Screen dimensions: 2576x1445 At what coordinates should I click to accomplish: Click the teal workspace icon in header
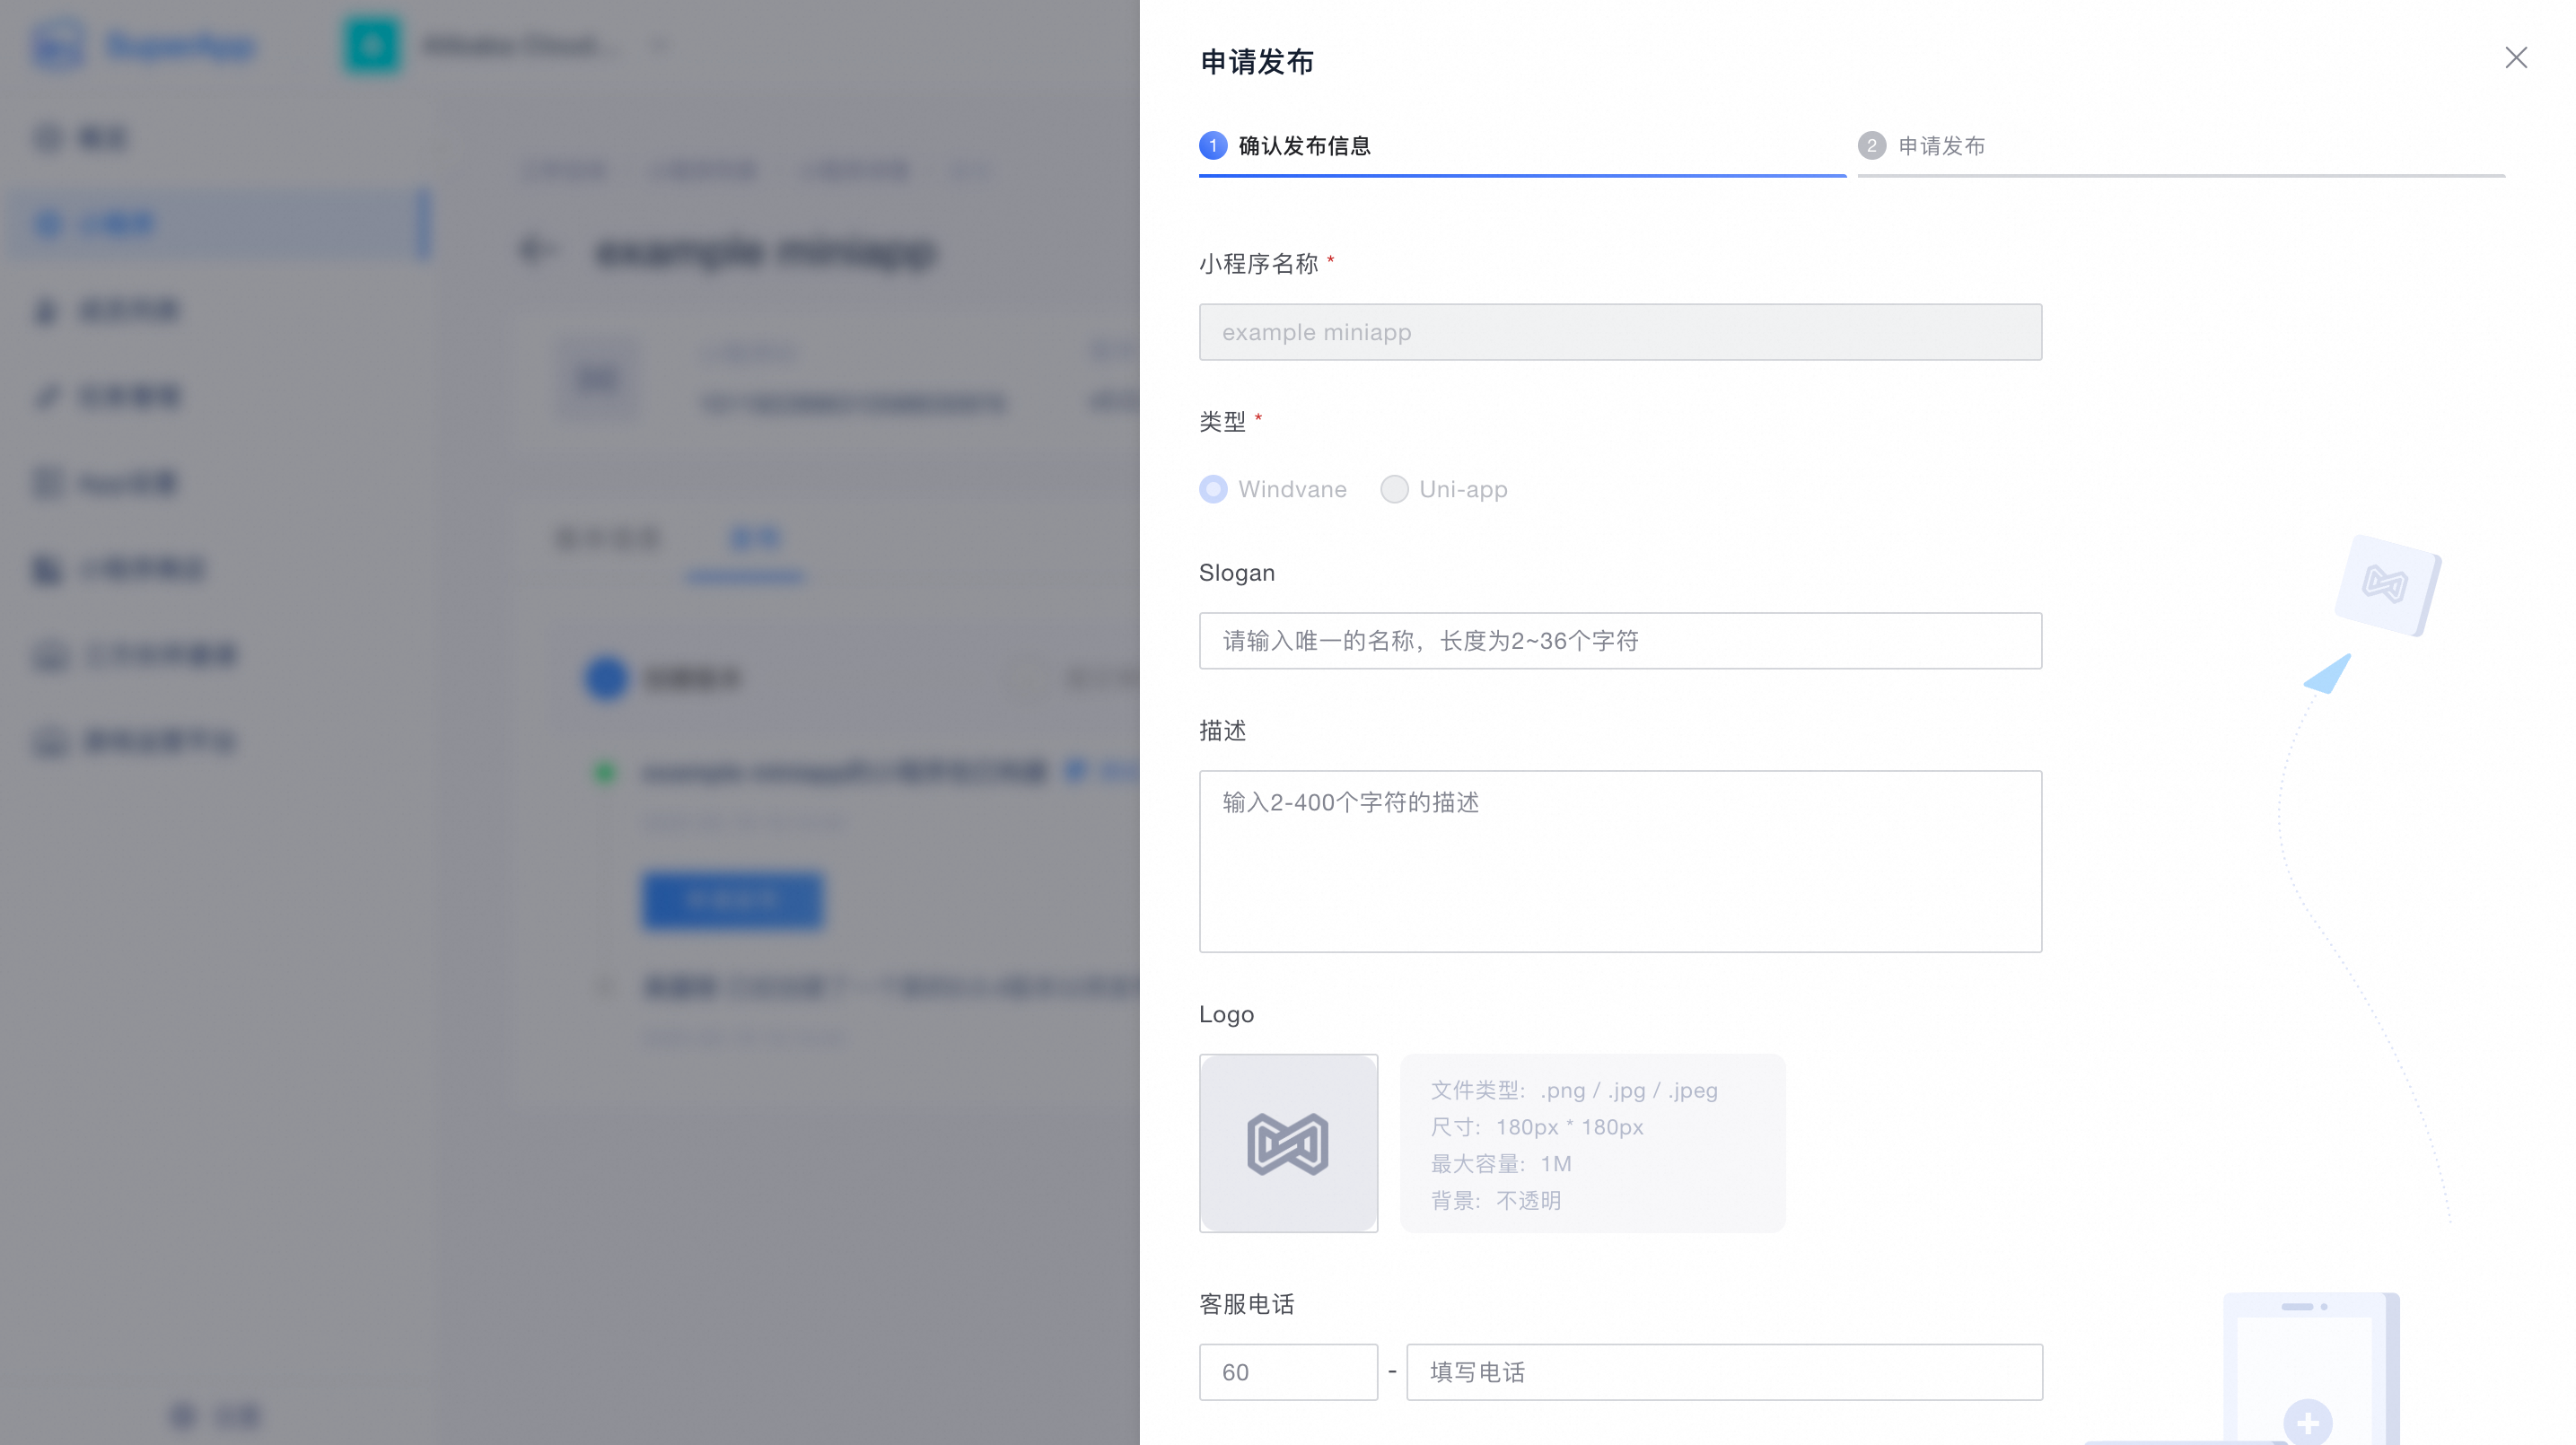coord(372,45)
